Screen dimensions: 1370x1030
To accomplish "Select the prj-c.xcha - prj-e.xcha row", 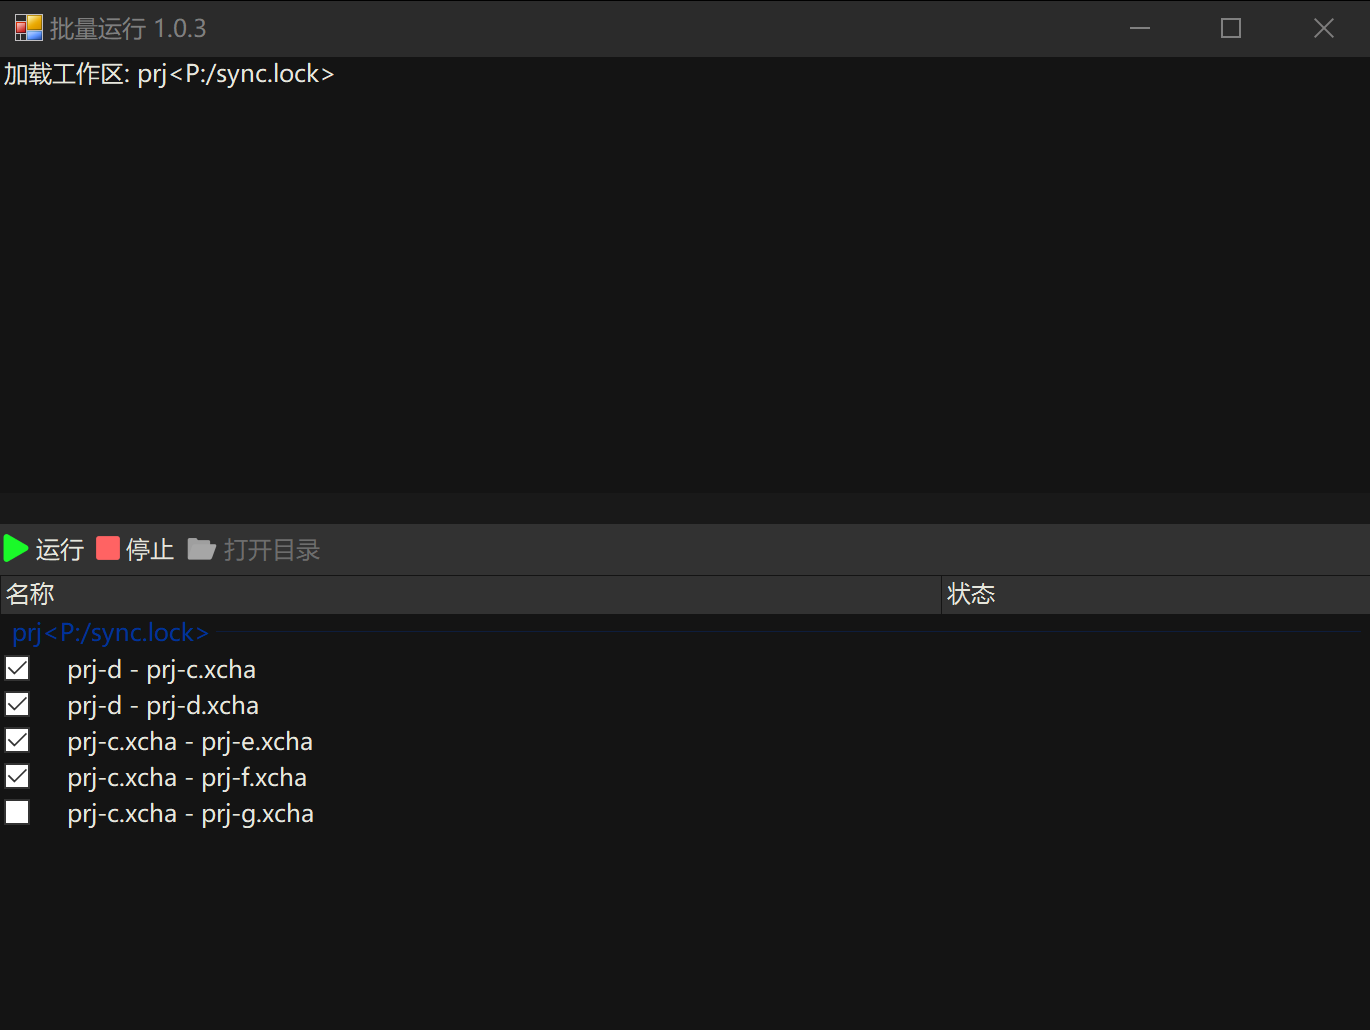I will pyautogui.click(x=190, y=742).
